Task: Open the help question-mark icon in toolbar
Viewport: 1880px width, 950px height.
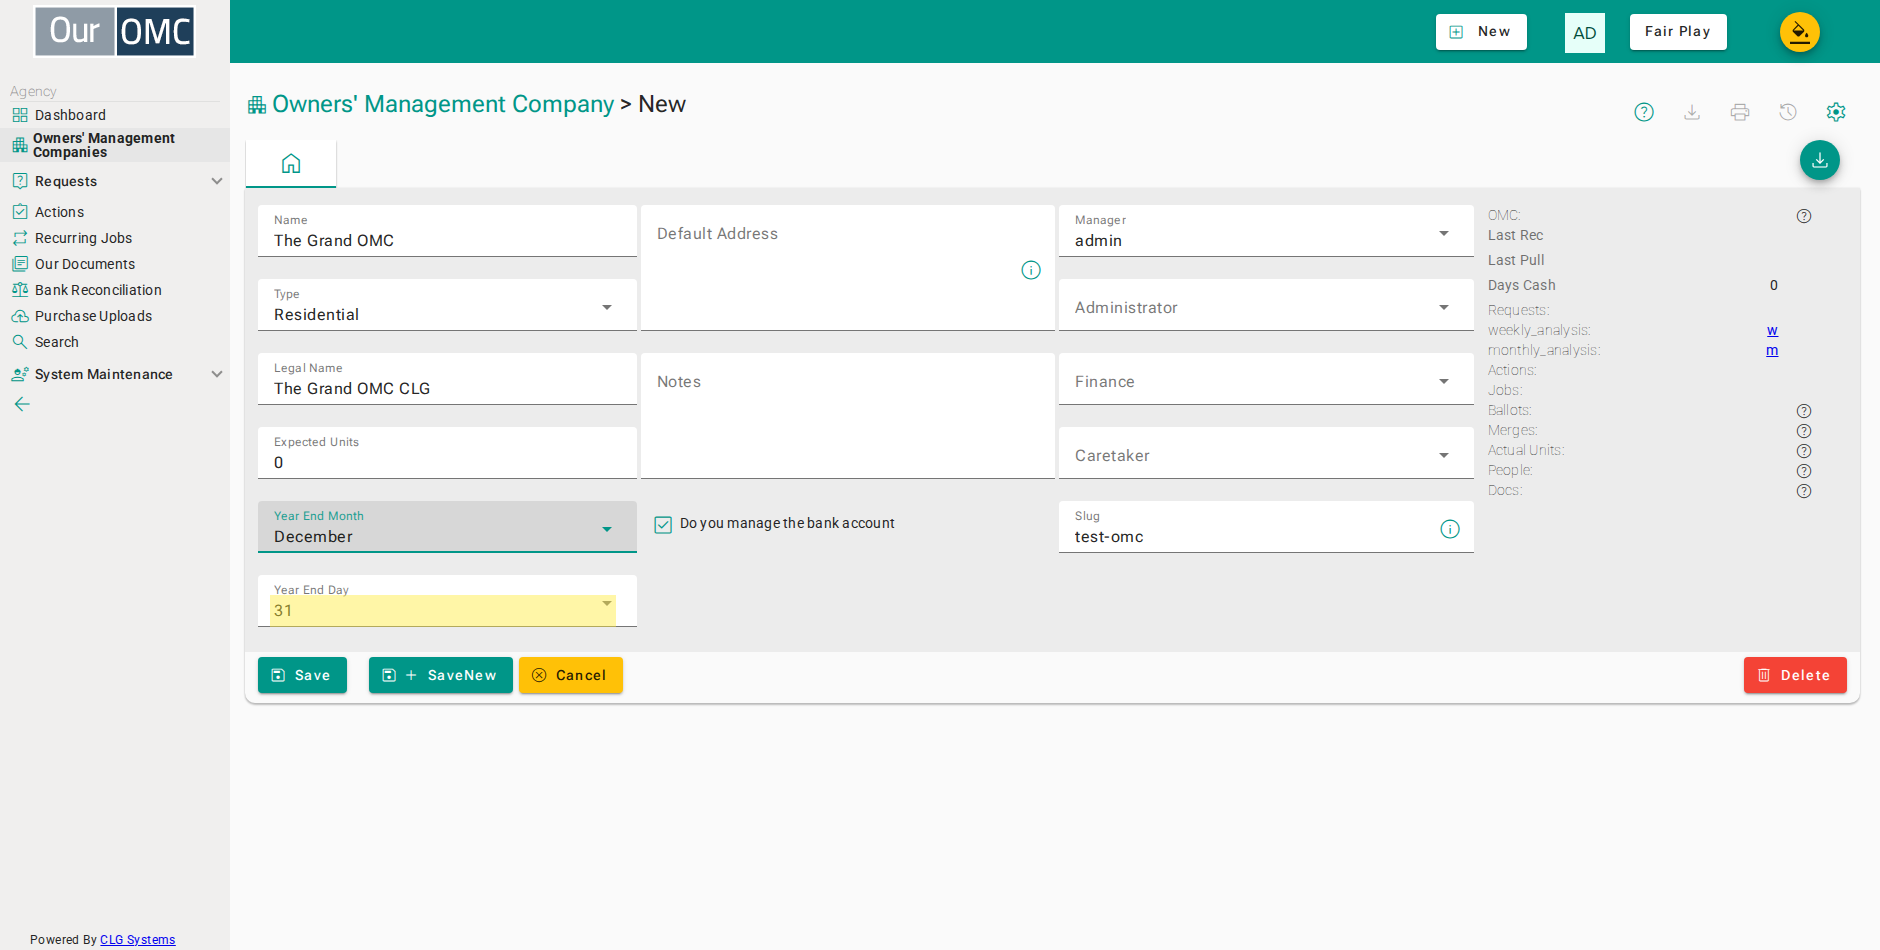Action: 1644,112
